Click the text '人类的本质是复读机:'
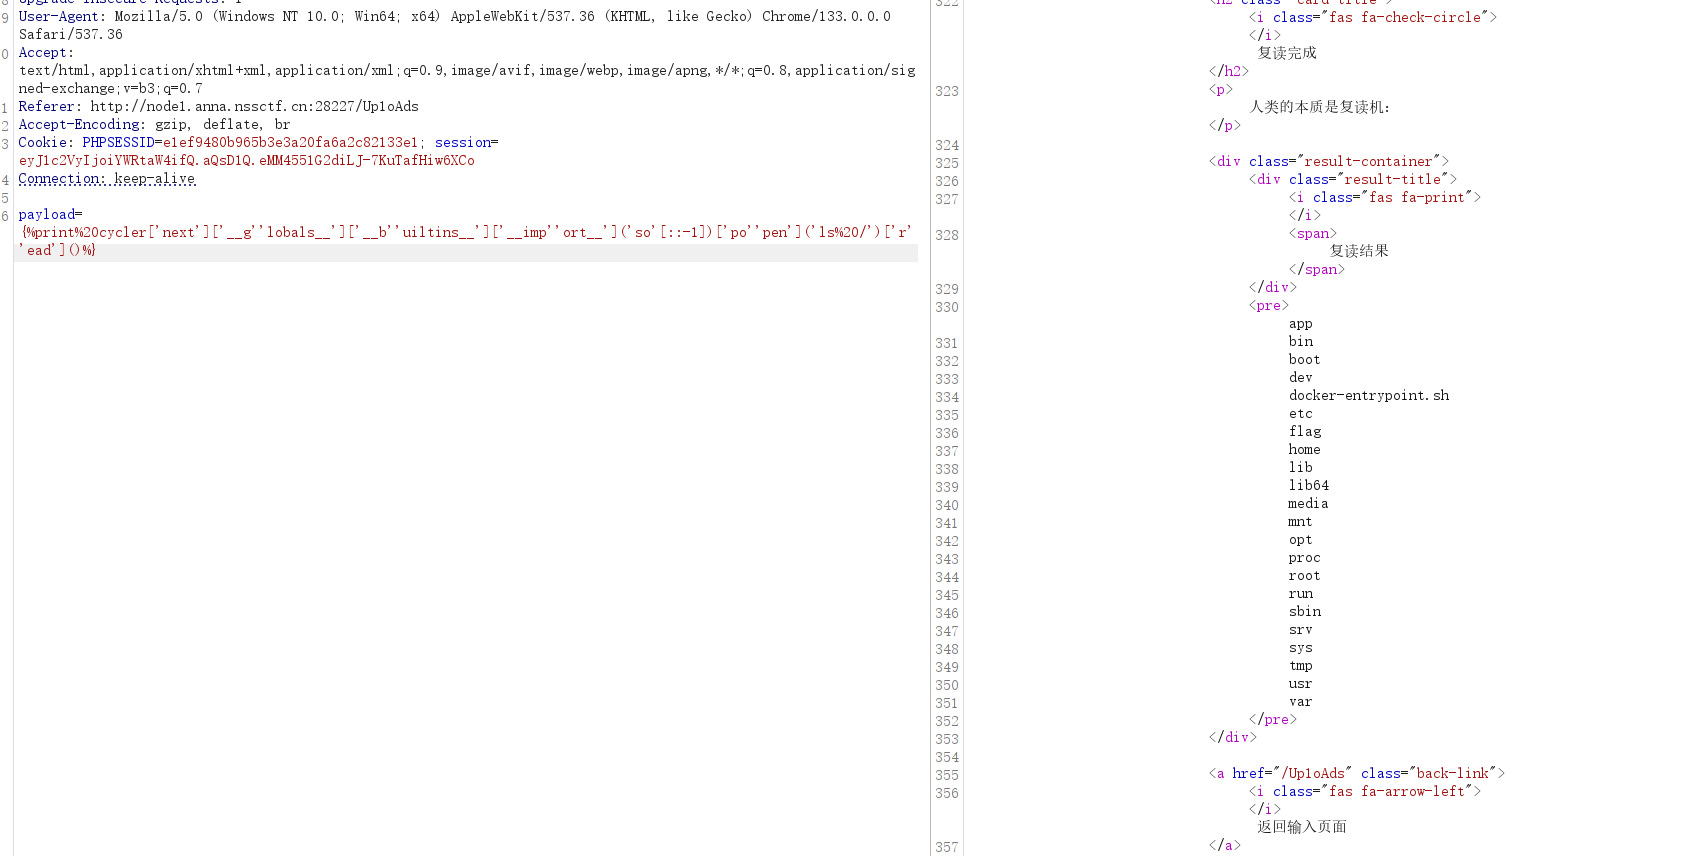The image size is (1690, 856). coord(1320,107)
